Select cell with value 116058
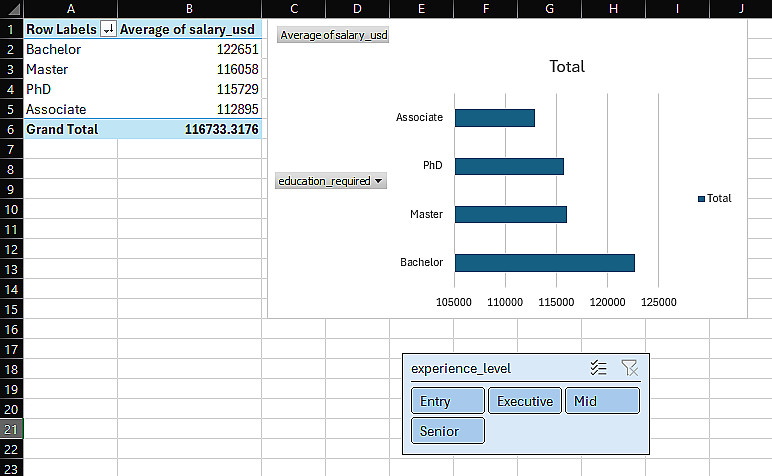This screenshot has height=476, width=772. point(190,69)
